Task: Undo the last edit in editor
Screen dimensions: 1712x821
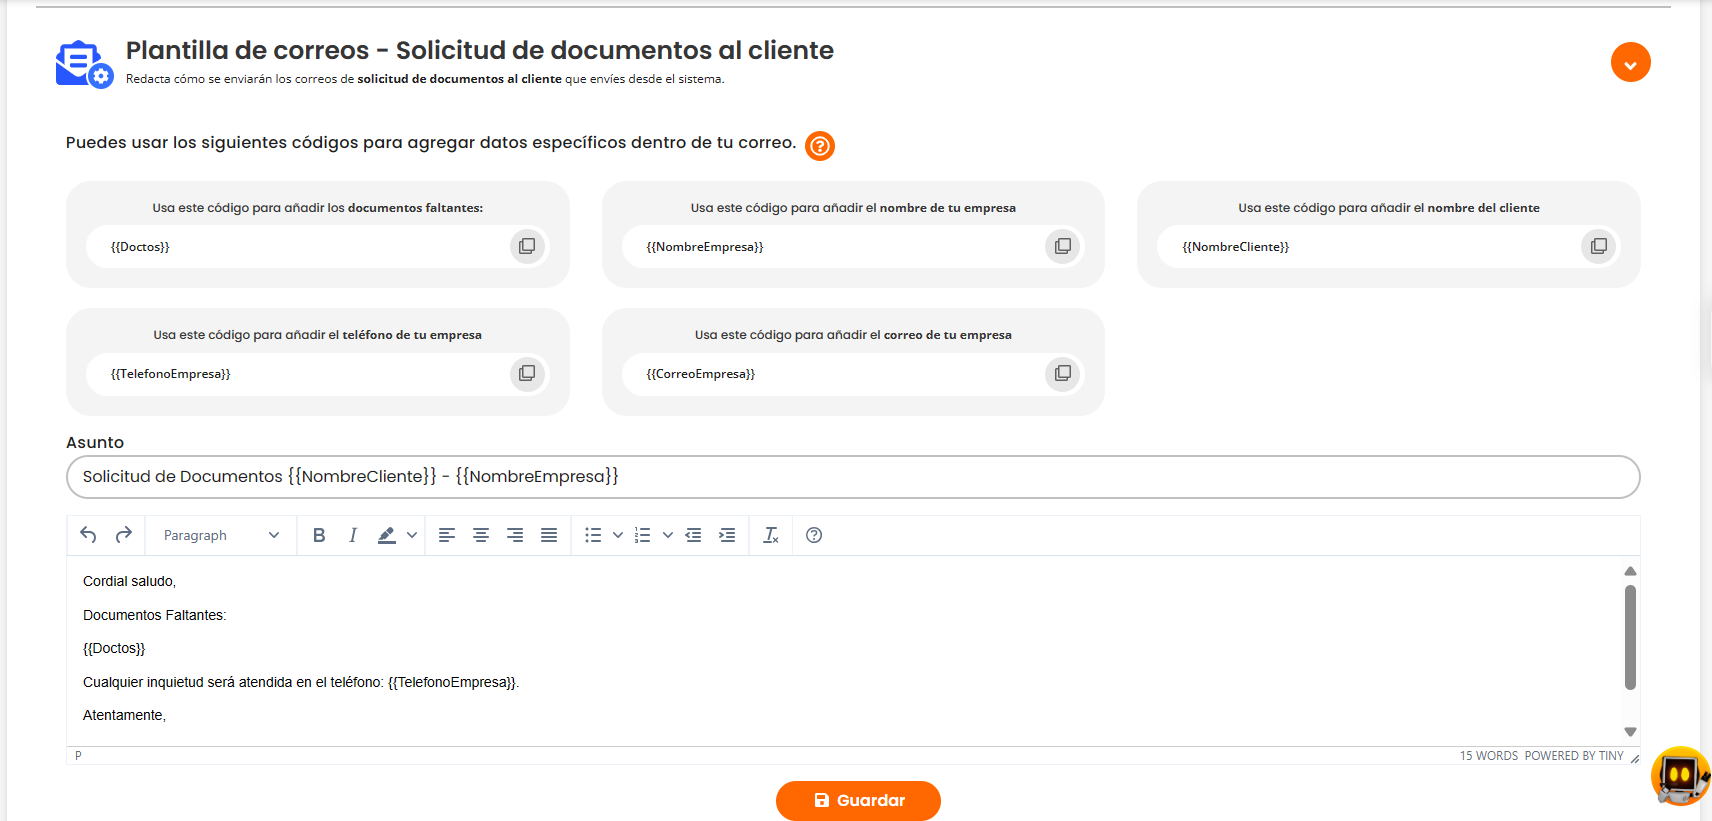Action: tap(88, 535)
